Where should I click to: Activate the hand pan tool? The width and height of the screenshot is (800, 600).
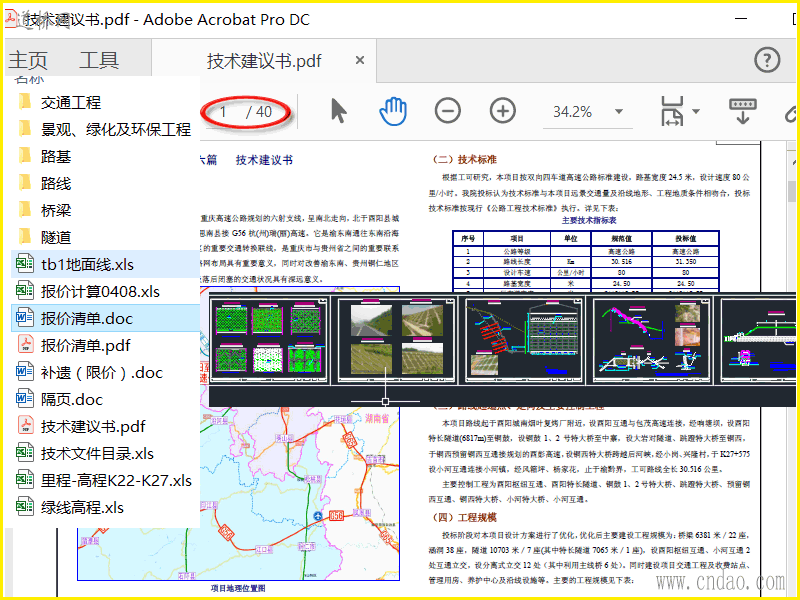(x=393, y=111)
